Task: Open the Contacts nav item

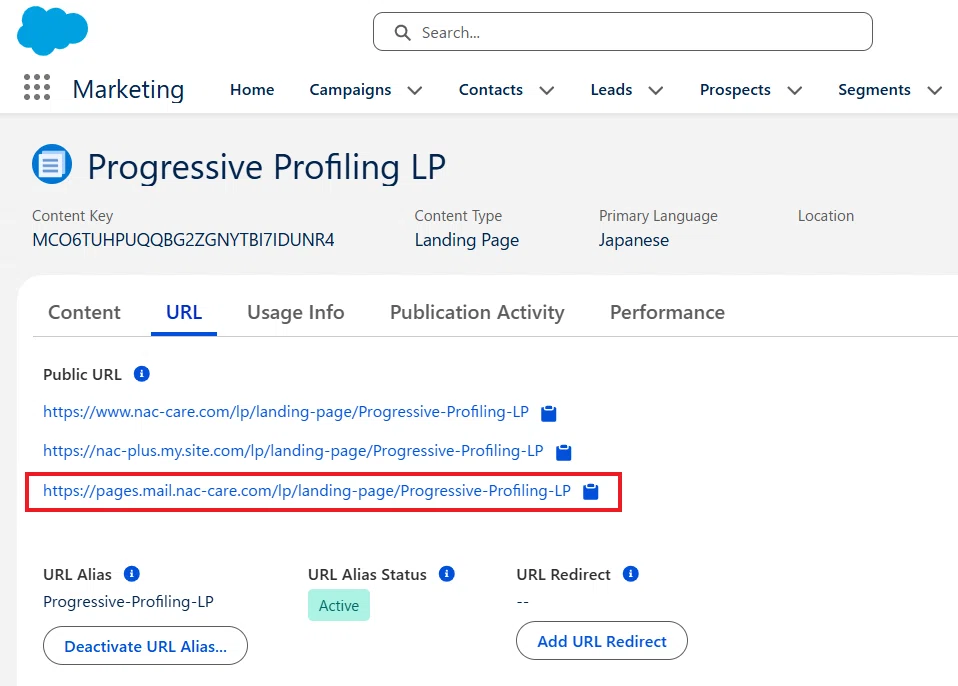Action: pos(491,90)
